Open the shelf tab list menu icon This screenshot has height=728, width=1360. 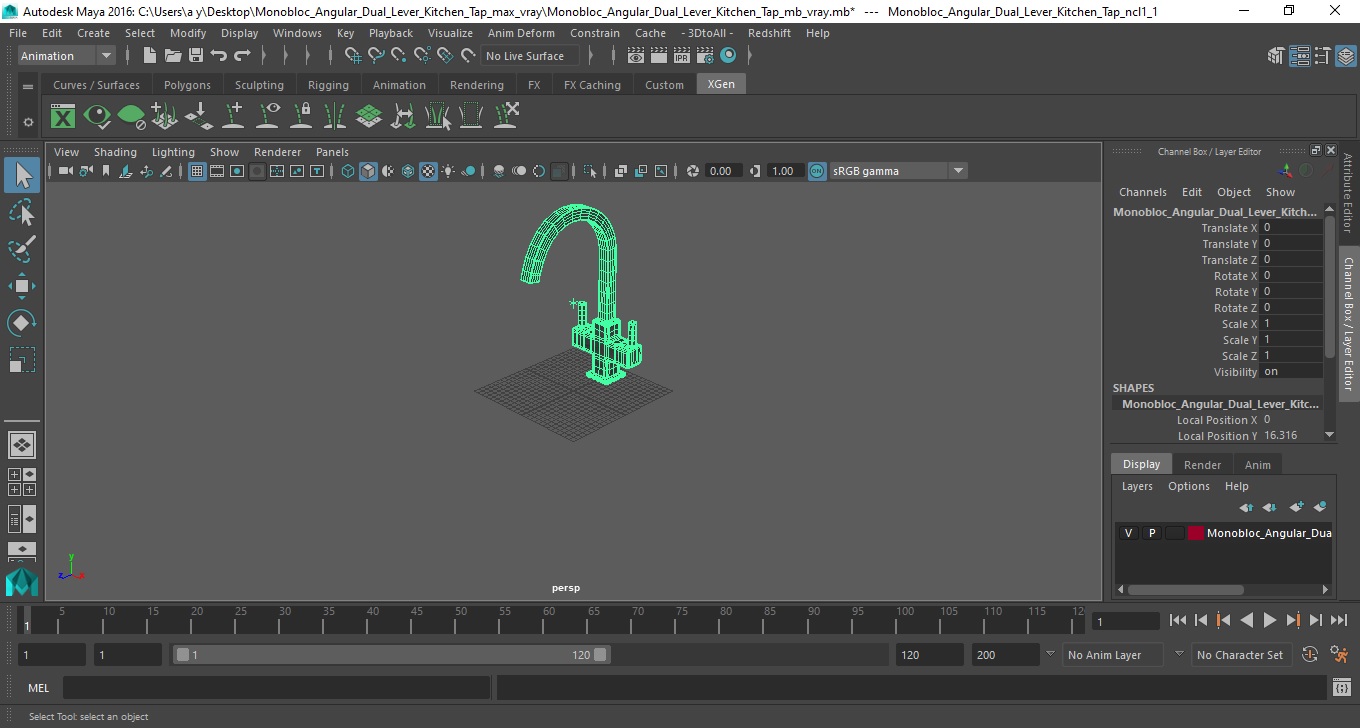click(28, 87)
